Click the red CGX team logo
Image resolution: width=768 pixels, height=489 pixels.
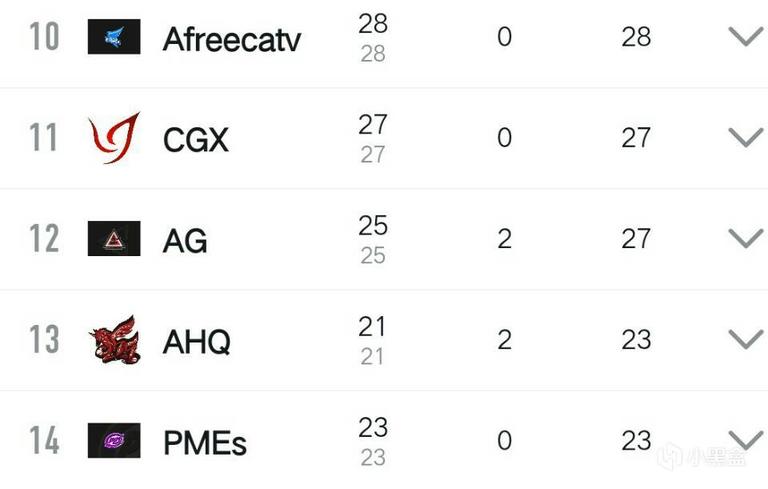pyautogui.click(x=114, y=138)
